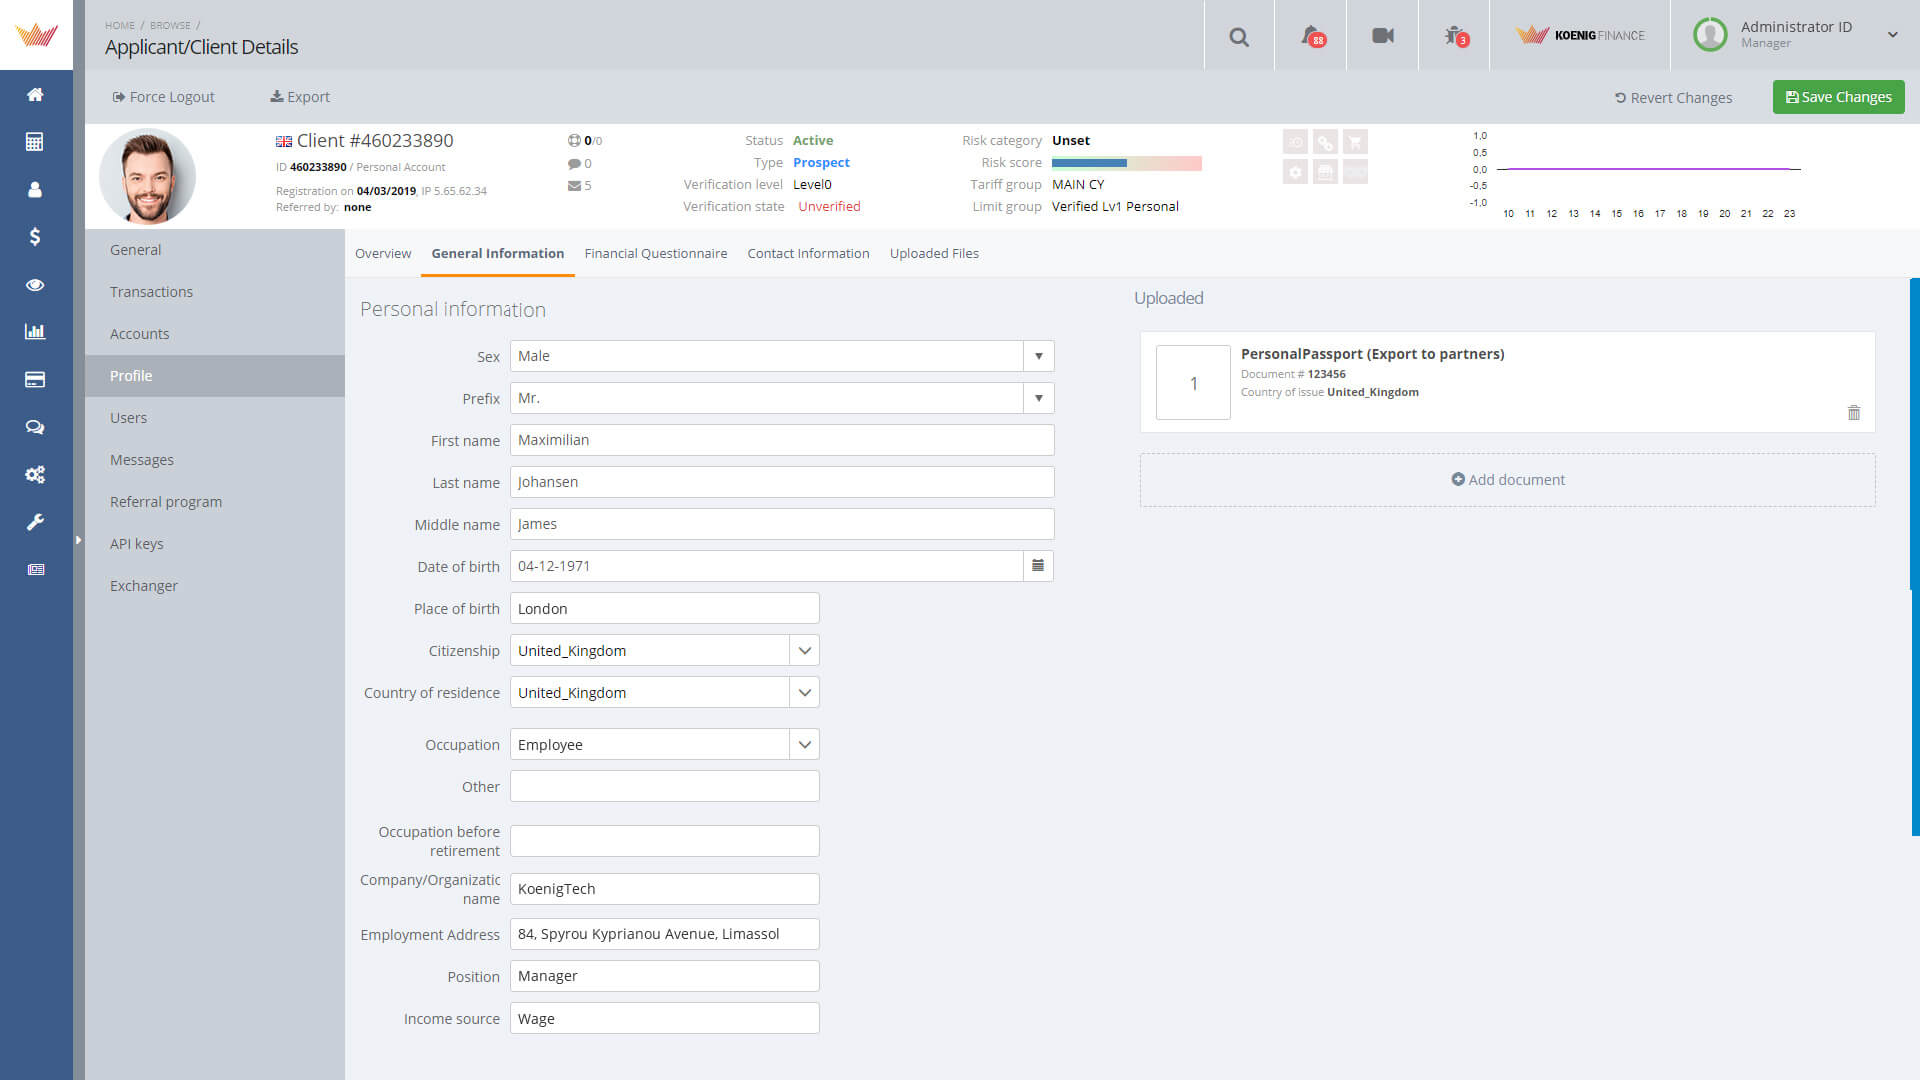Click the faded single gear action icon
This screenshot has width=1920, height=1080.
tap(1295, 172)
